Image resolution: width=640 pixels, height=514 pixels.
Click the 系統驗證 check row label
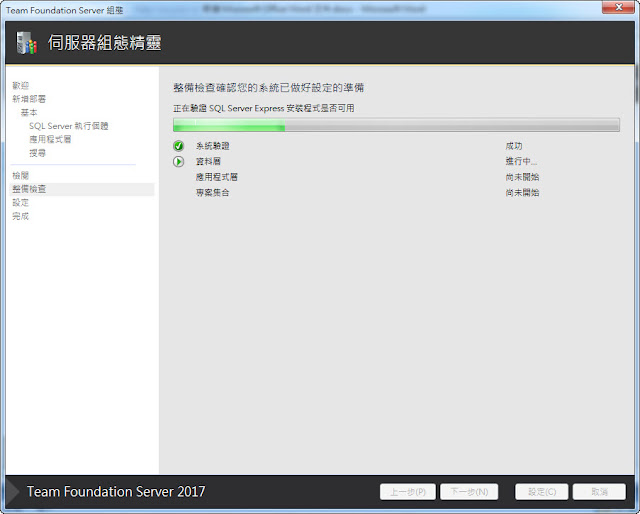tap(213, 146)
